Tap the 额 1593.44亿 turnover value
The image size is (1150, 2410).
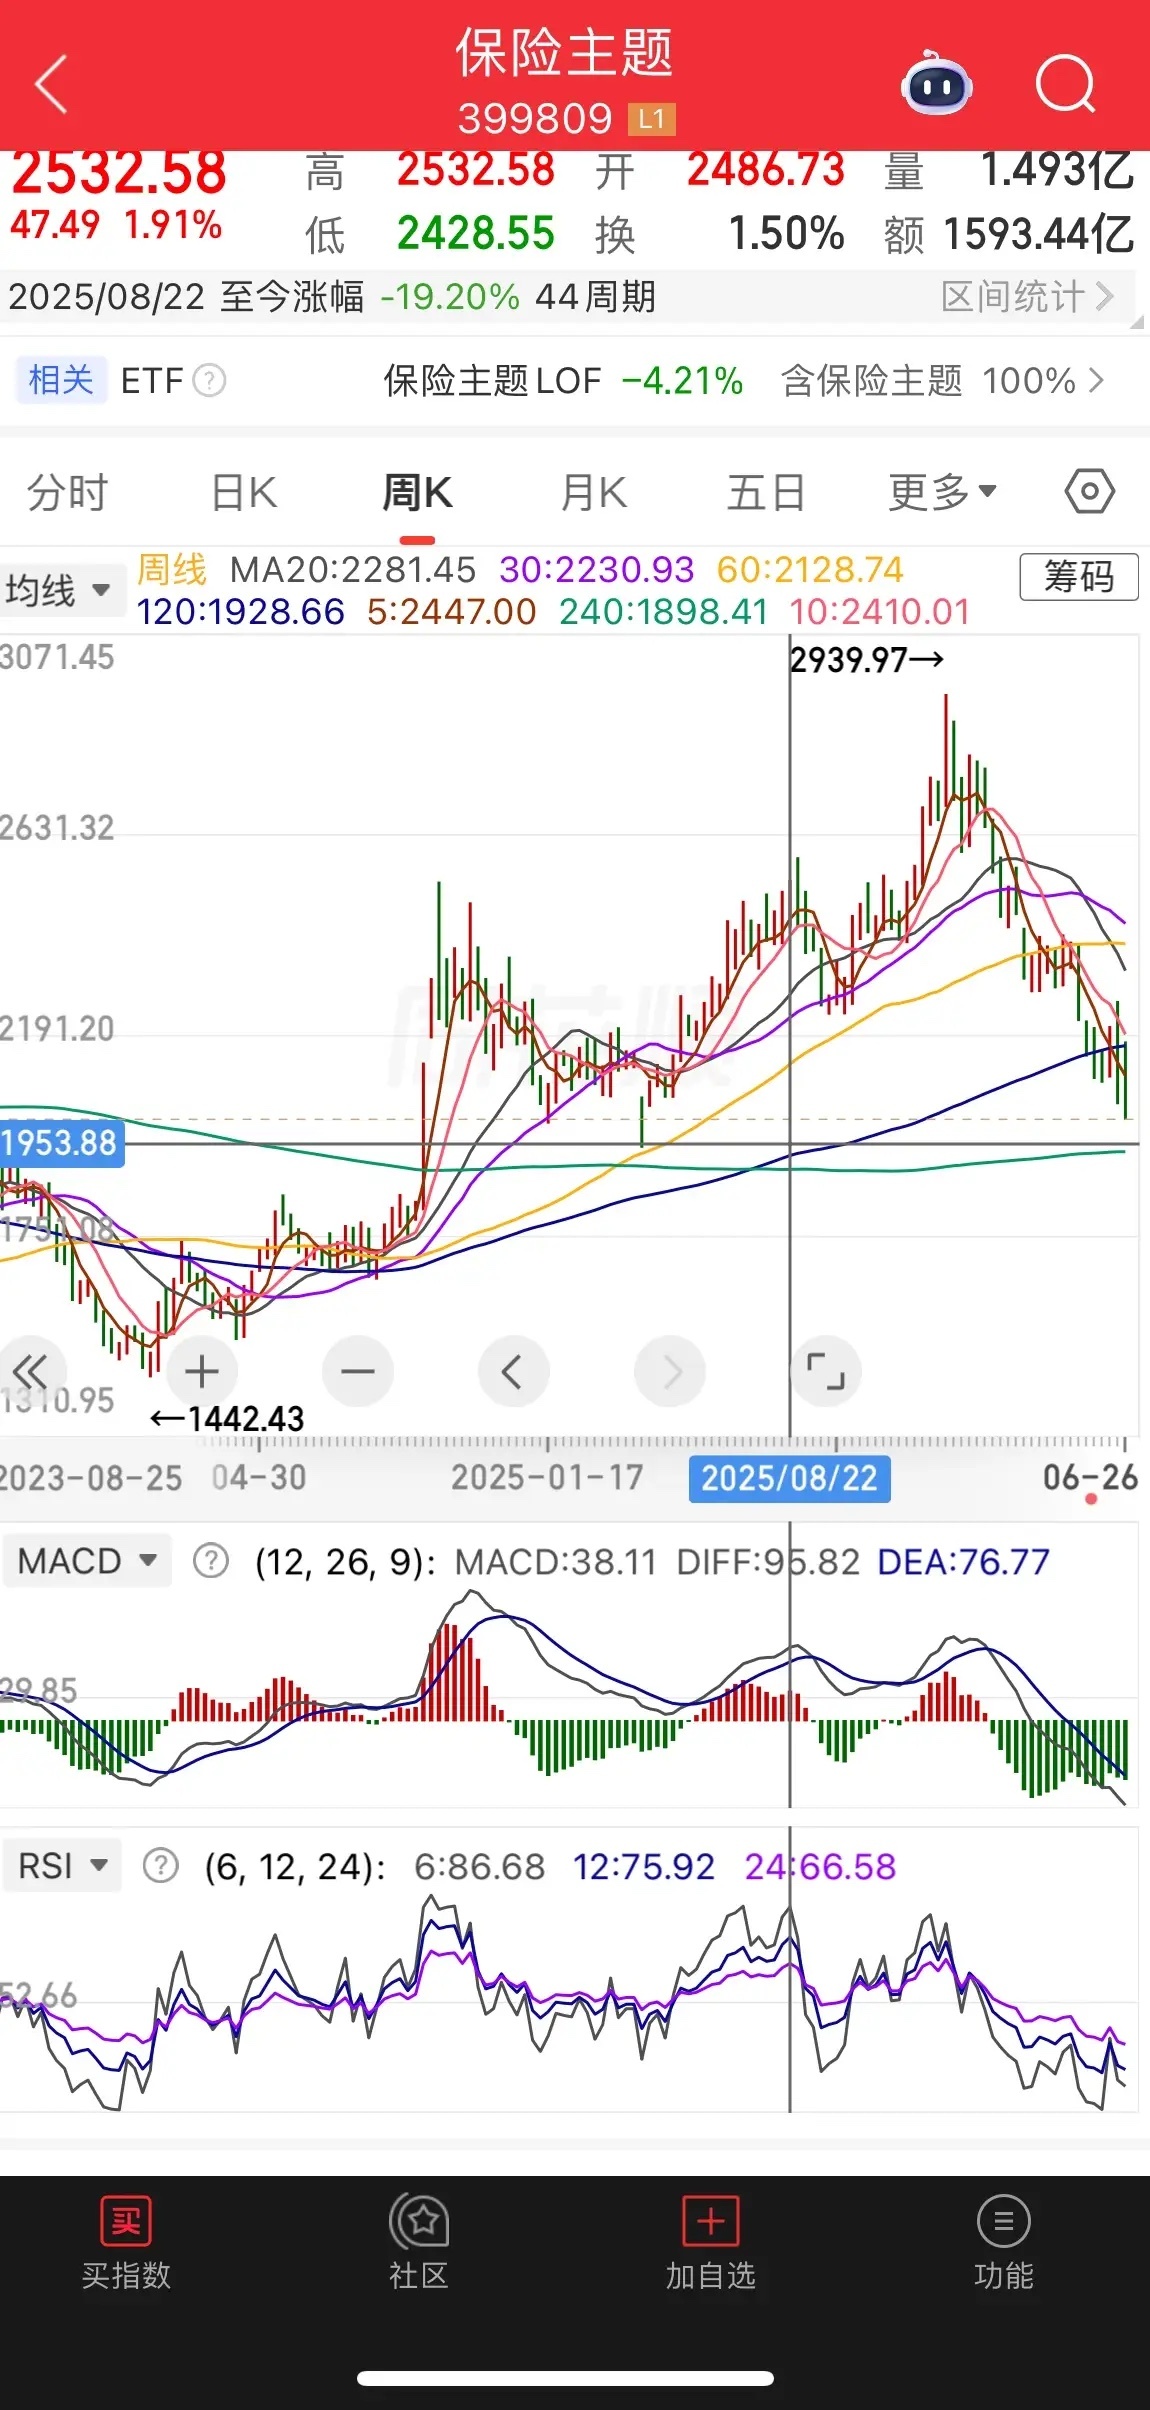1009,235
